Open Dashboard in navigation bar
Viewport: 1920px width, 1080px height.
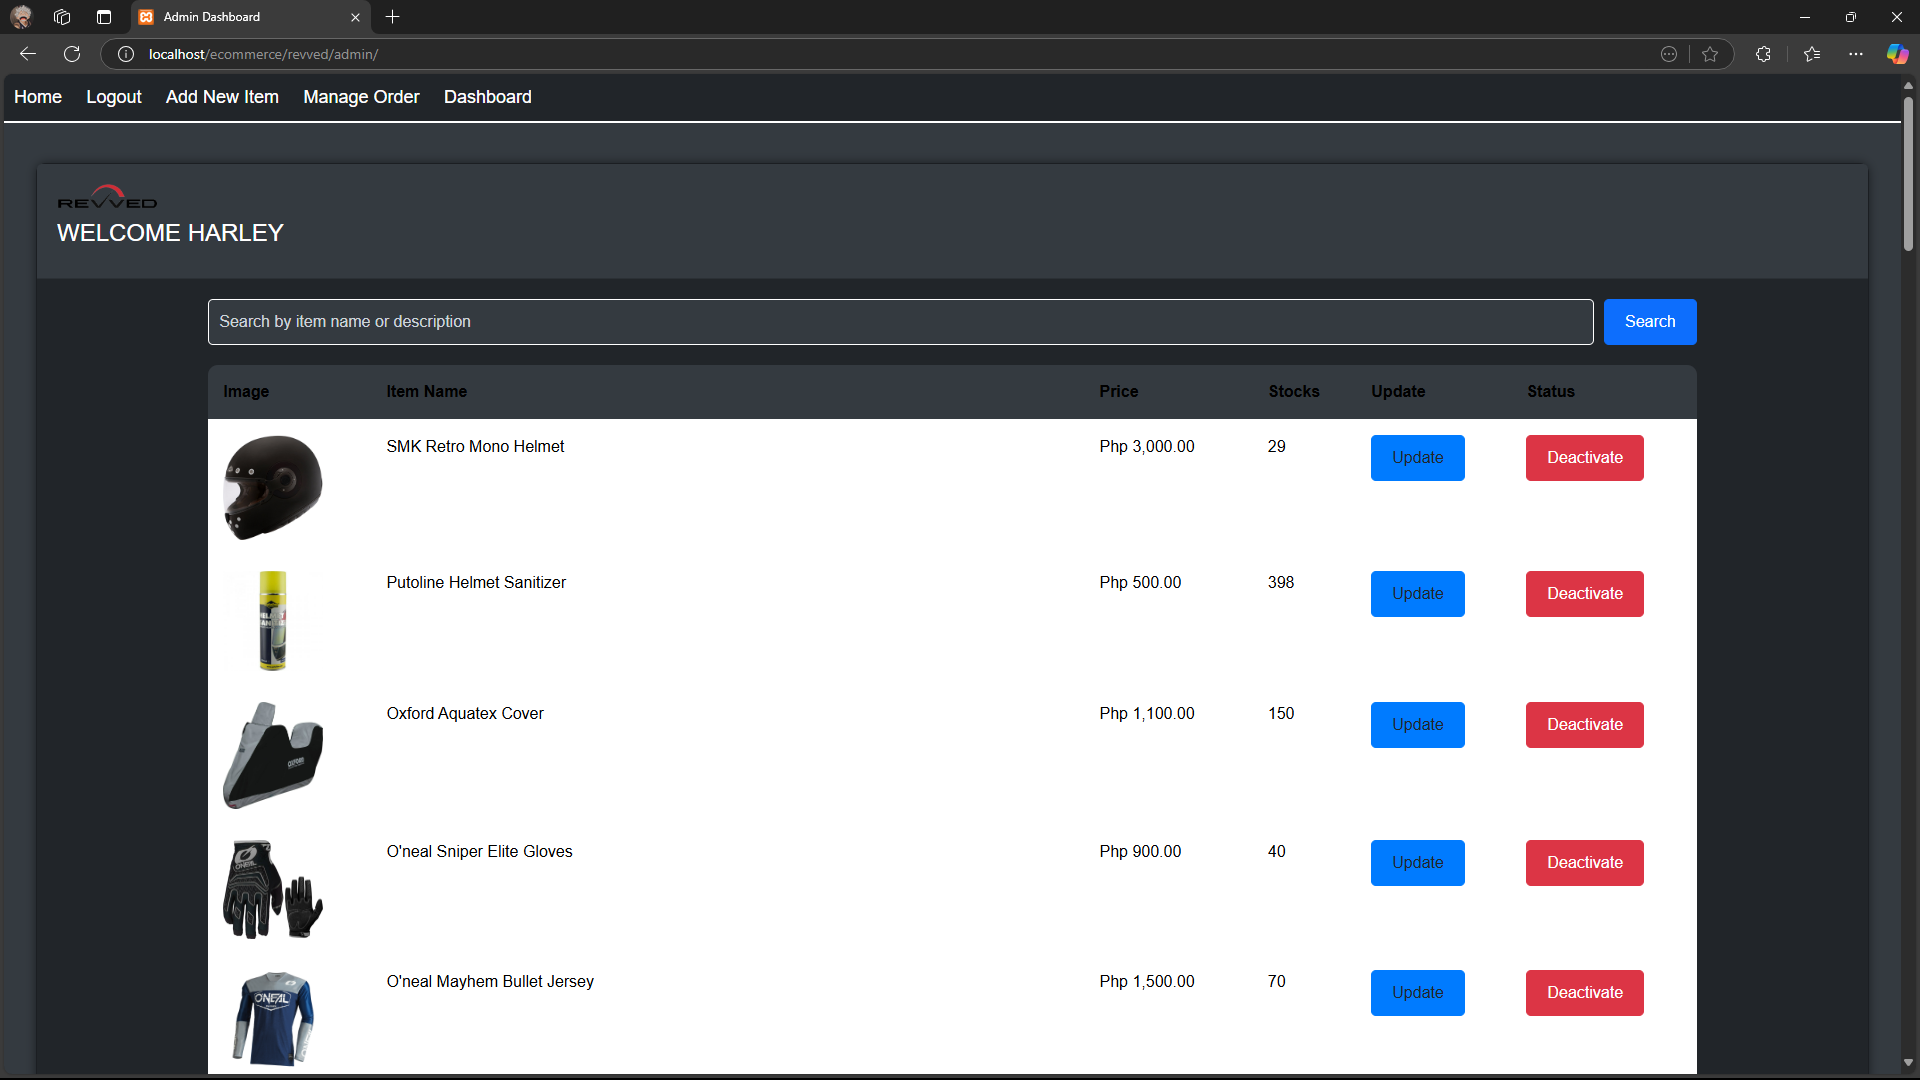(x=487, y=97)
